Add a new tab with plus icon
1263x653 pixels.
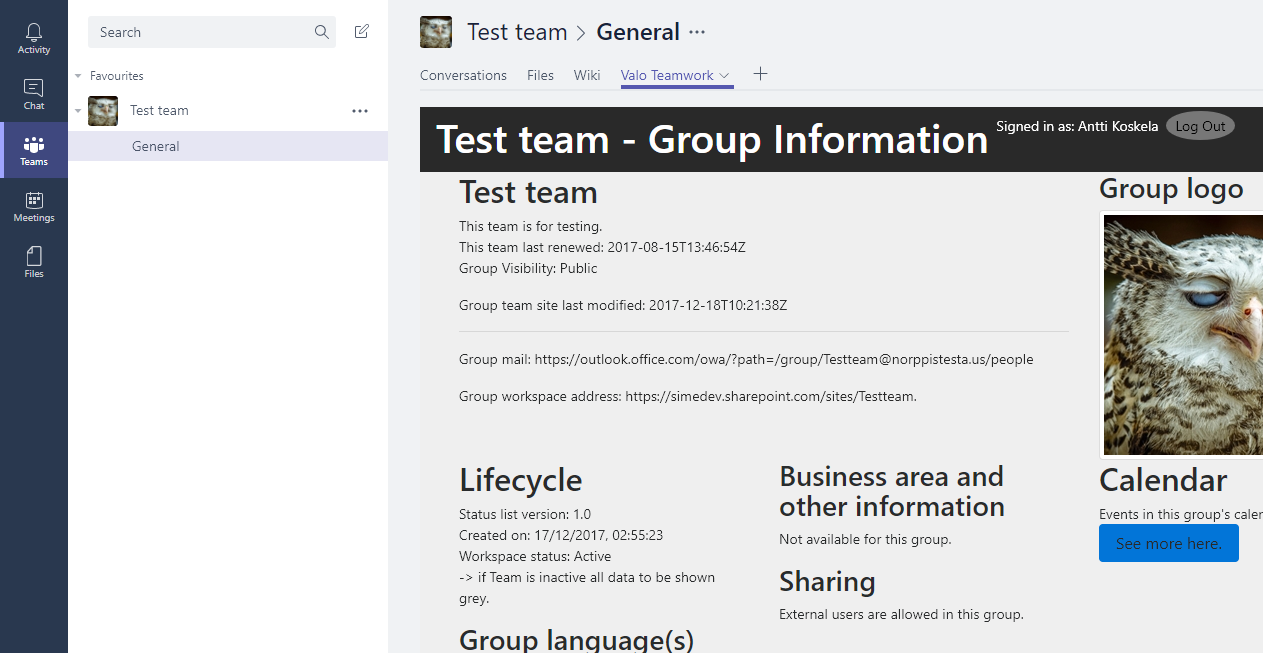click(760, 74)
